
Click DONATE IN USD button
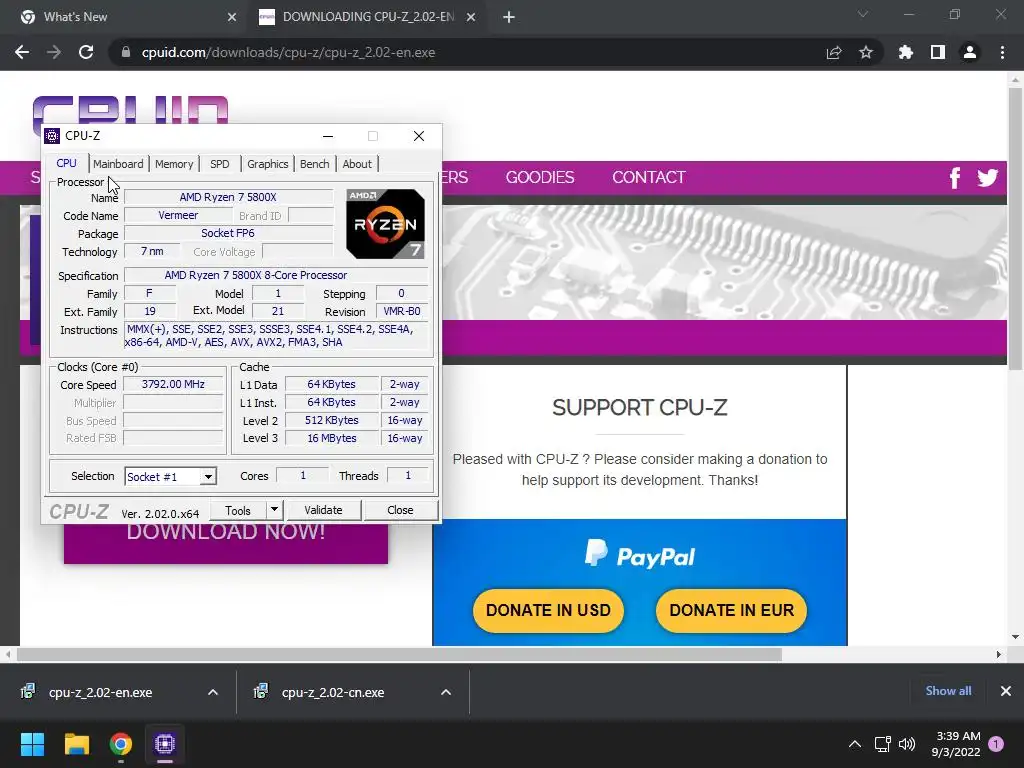point(548,610)
